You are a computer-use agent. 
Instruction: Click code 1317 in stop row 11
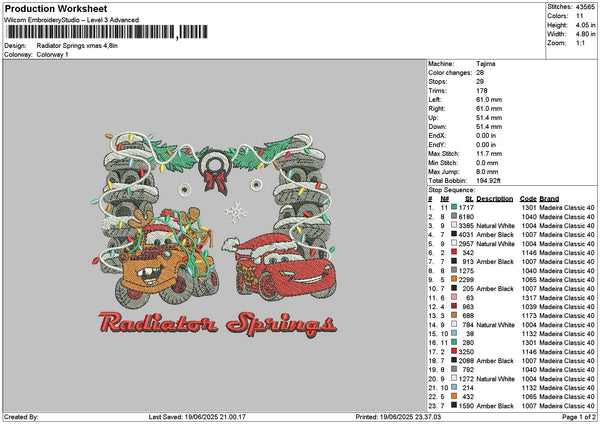click(529, 297)
